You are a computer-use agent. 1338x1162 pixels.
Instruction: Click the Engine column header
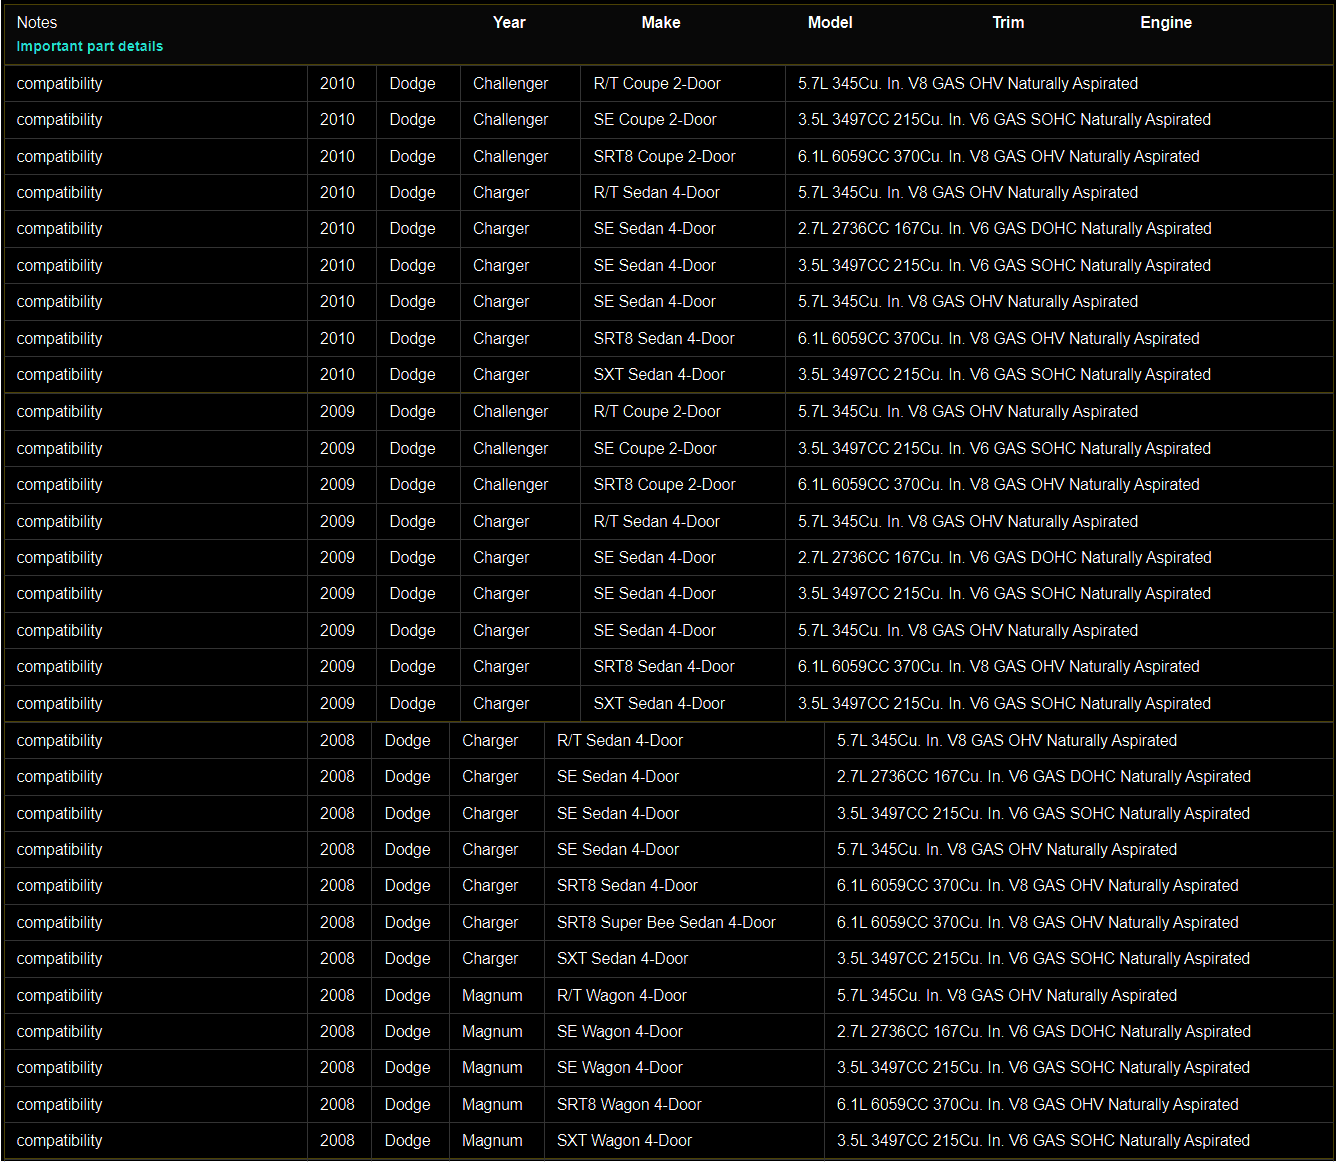click(x=1165, y=22)
